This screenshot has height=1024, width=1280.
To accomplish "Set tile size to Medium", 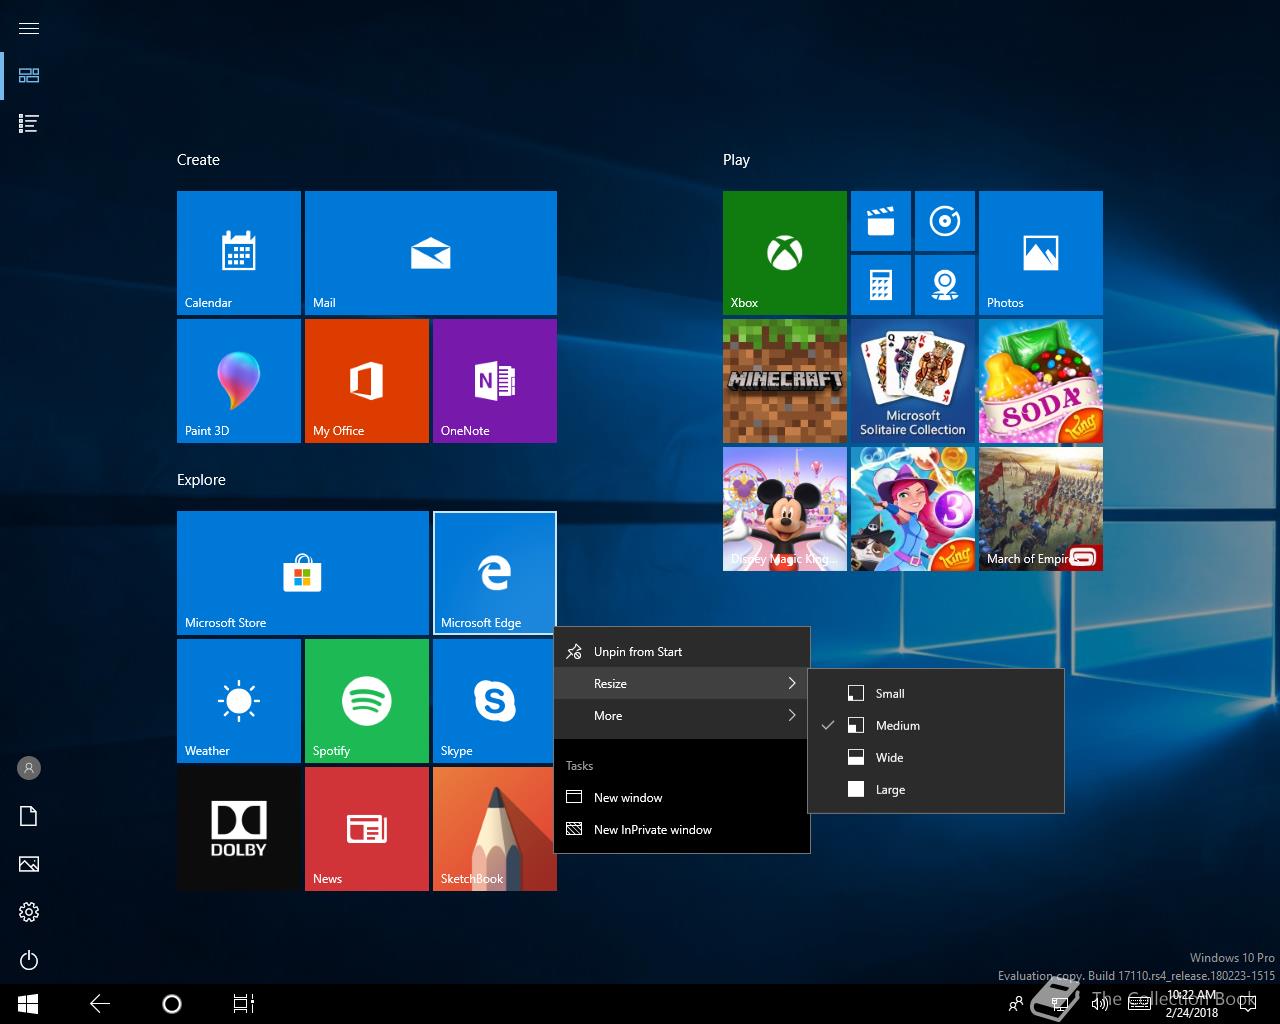I will point(936,726).
